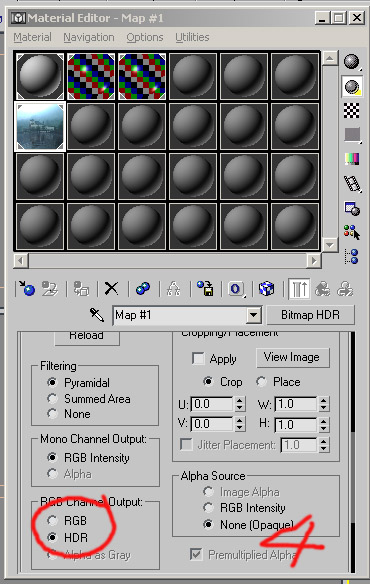Click the Make Preview film icon

(x=352, y=184)
